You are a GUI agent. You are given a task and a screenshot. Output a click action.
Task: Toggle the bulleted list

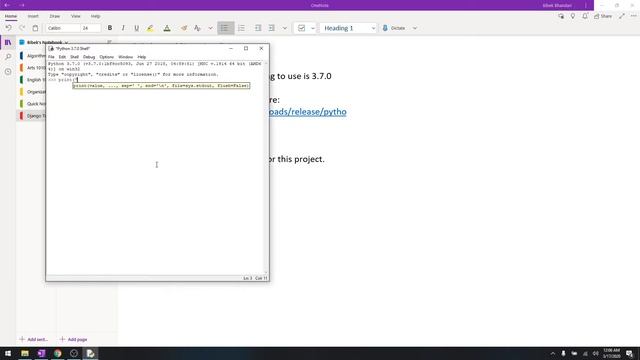point(225,28)
